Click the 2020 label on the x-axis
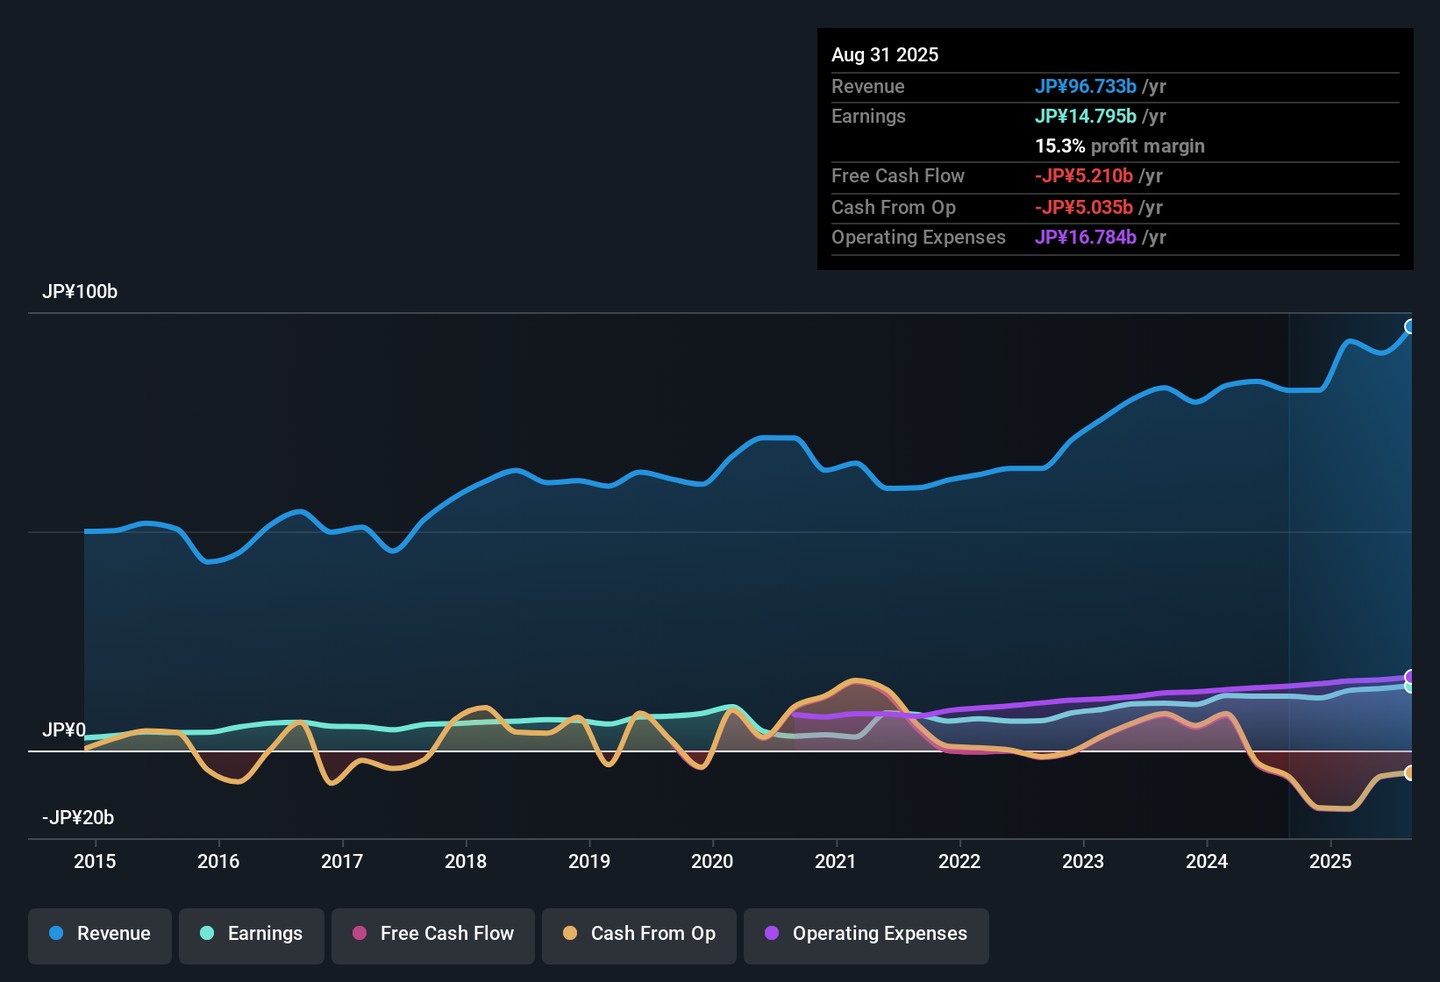 click(712, 861)
